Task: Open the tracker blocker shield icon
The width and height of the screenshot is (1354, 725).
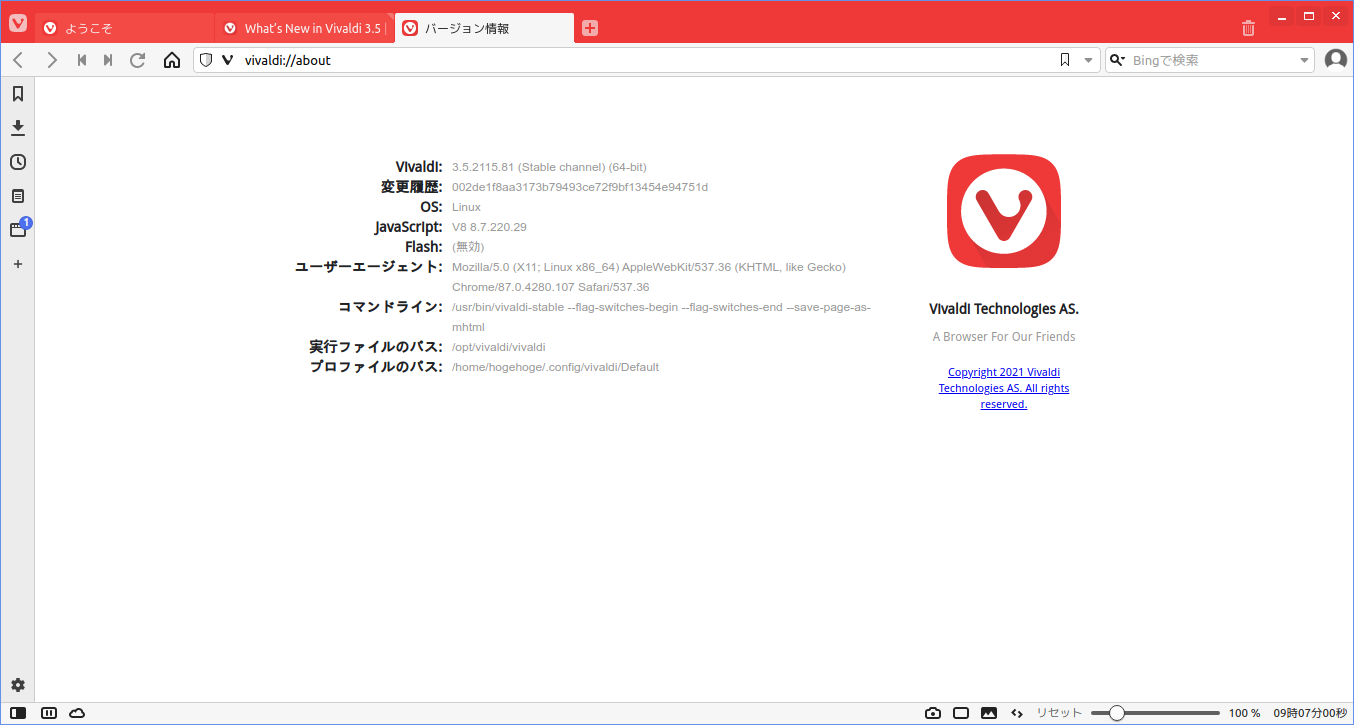Action: [206, 60]
